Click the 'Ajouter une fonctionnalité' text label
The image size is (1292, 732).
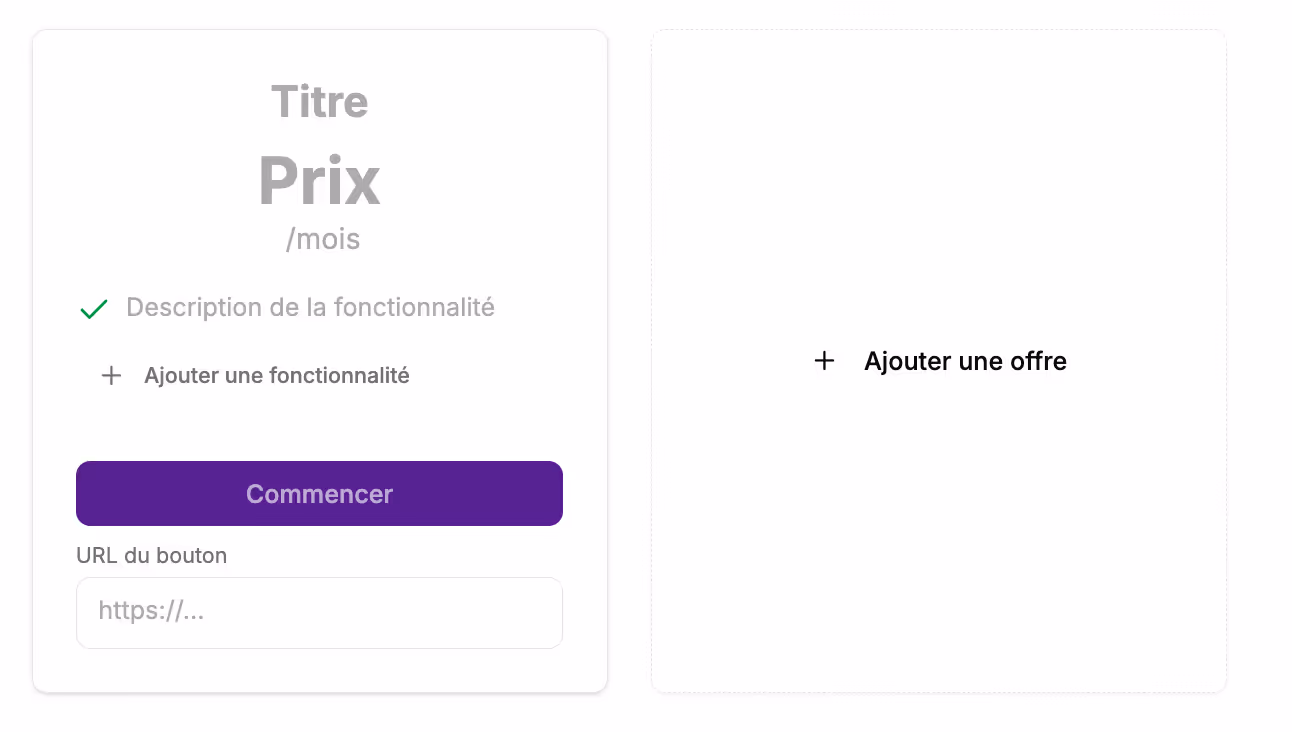277,375
